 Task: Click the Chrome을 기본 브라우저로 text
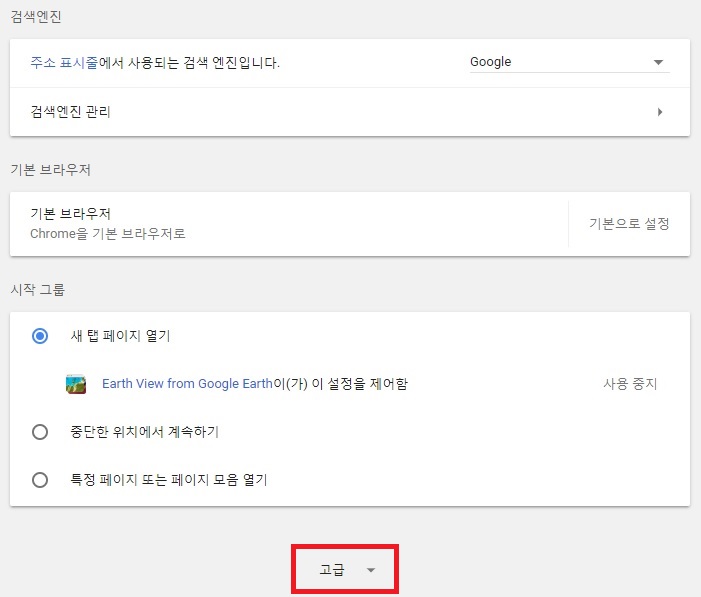[x=108, y=233]
